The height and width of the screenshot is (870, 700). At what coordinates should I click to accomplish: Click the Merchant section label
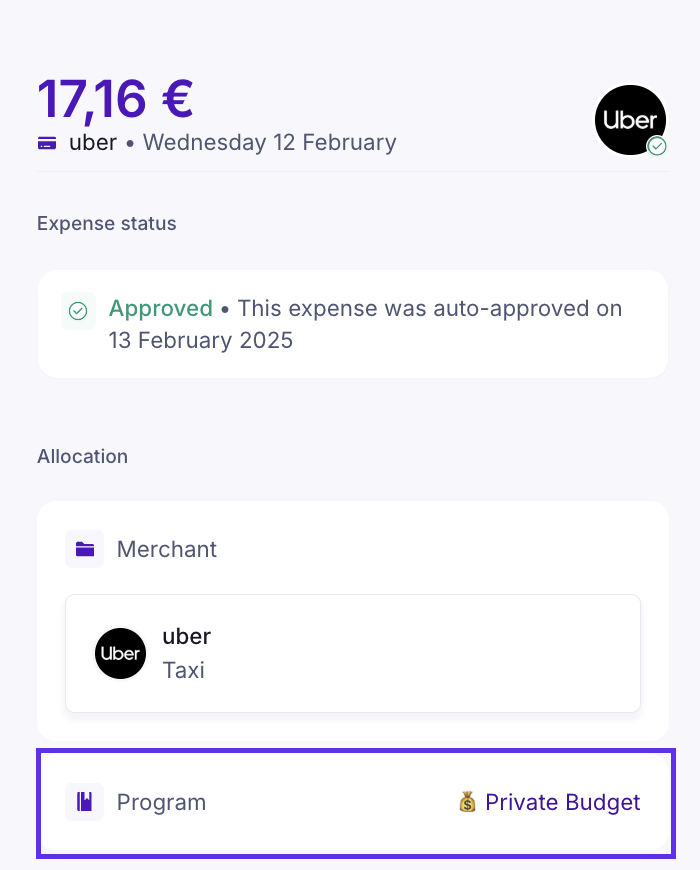coord(167,549)
